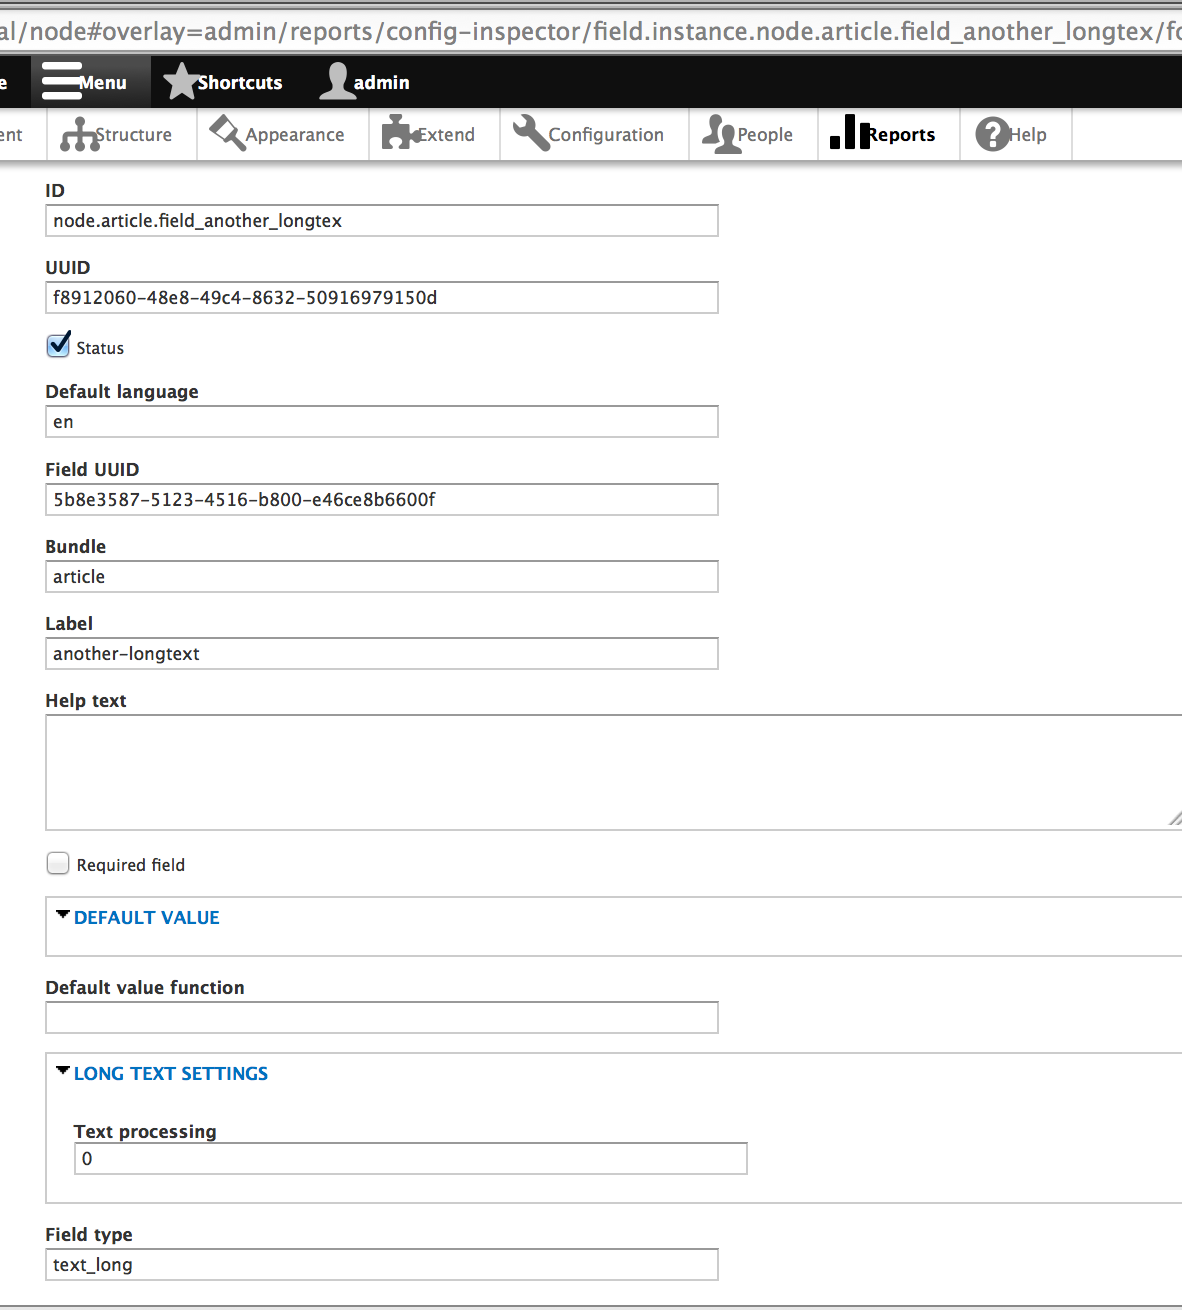Focus the Default language field

(382, 422)
